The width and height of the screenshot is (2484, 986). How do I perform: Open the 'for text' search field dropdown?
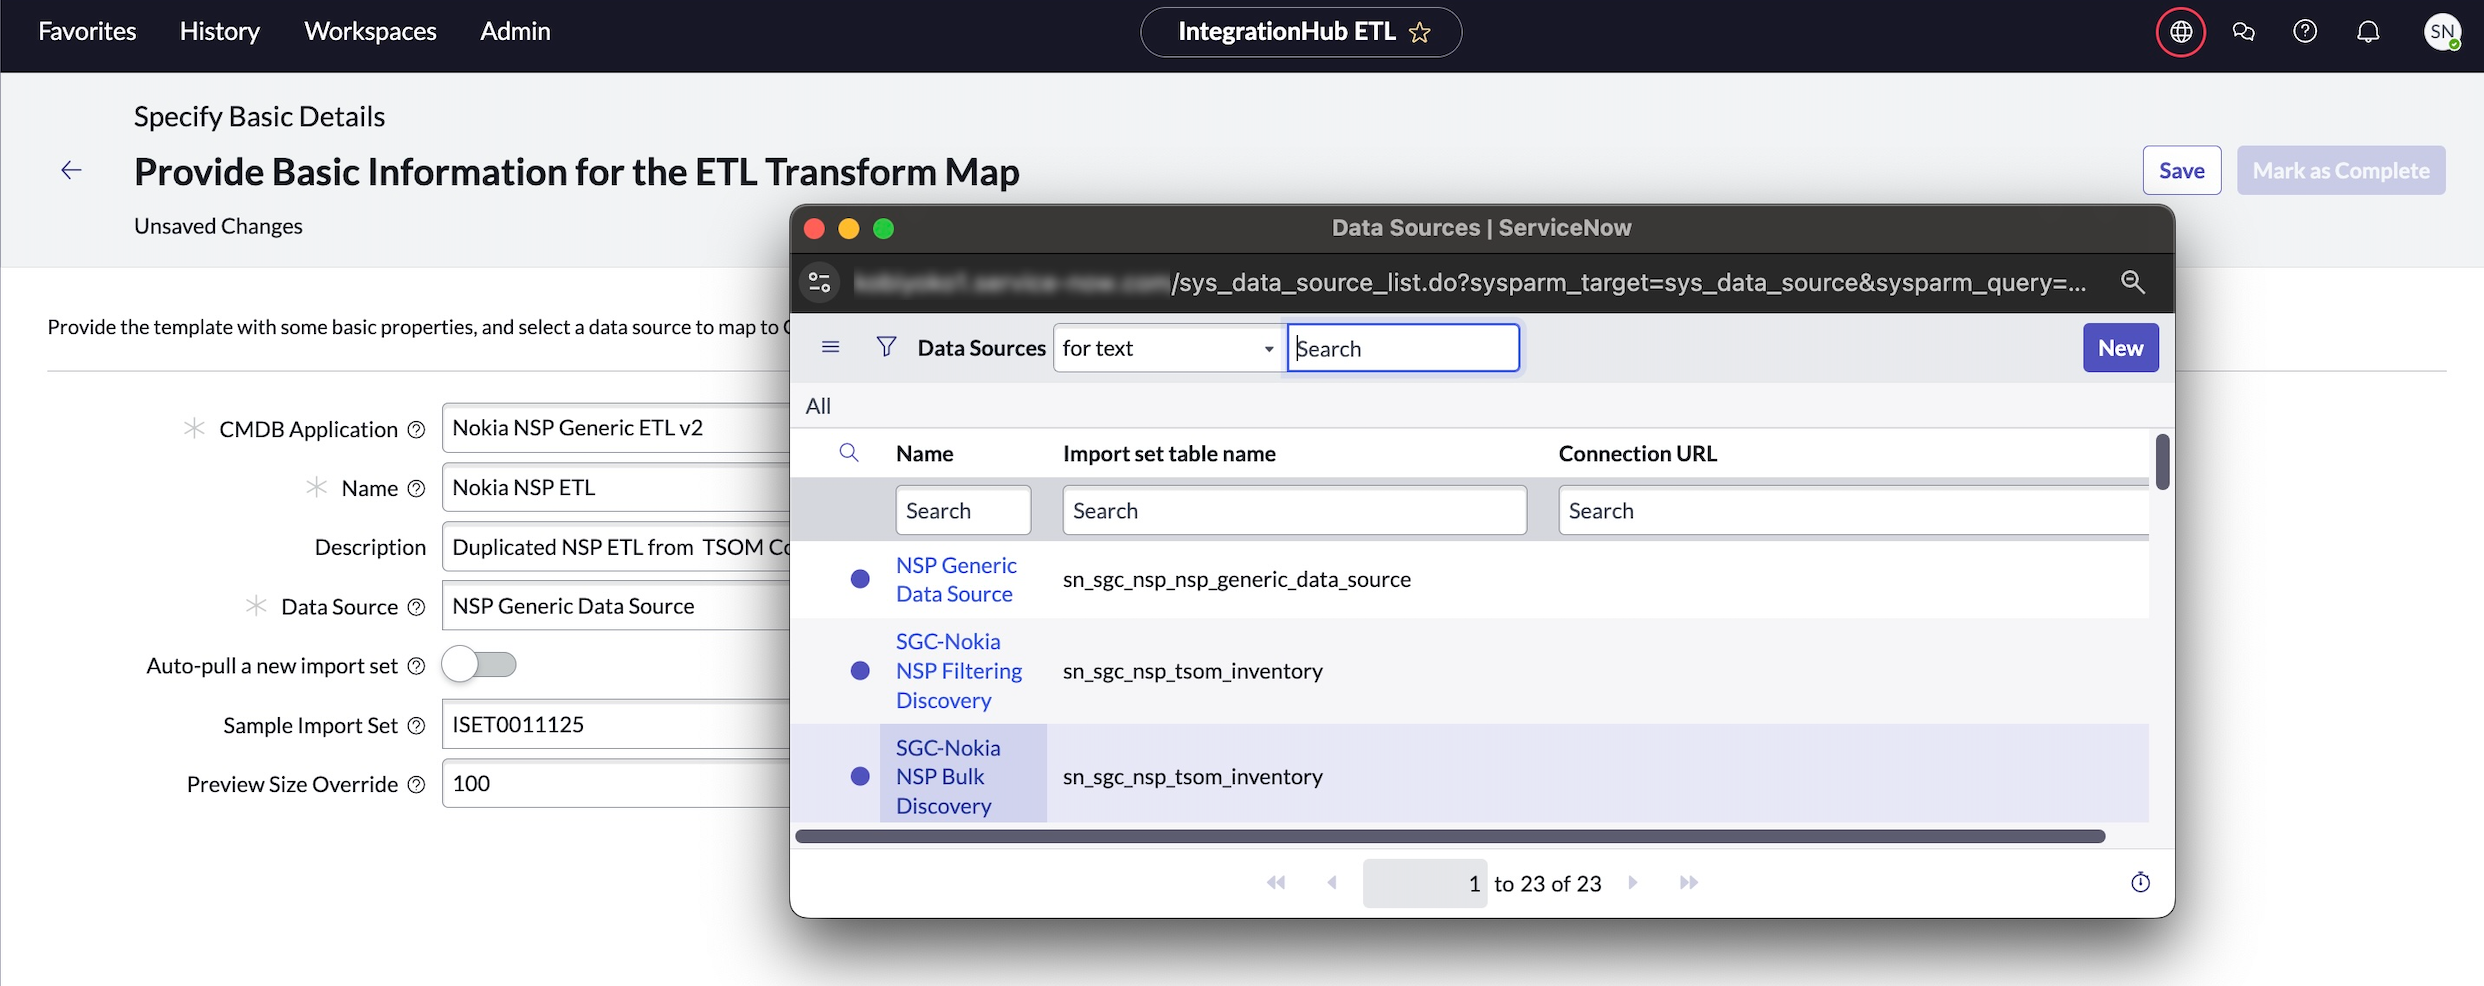(x=1168, y=348)
